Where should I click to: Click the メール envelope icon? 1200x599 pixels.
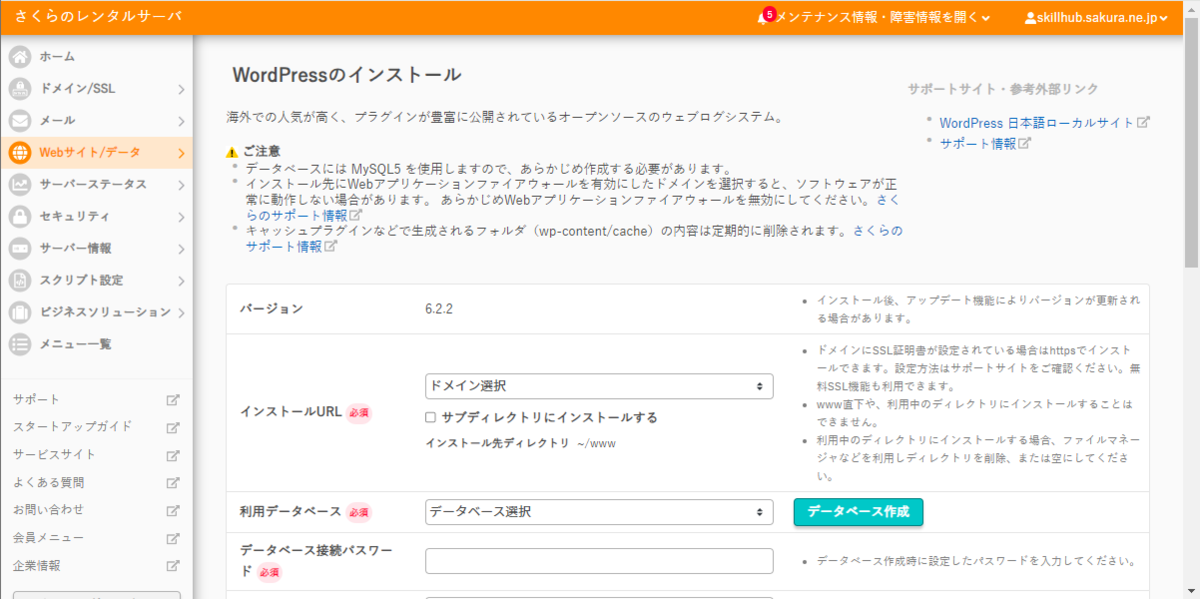coord(20,121)
